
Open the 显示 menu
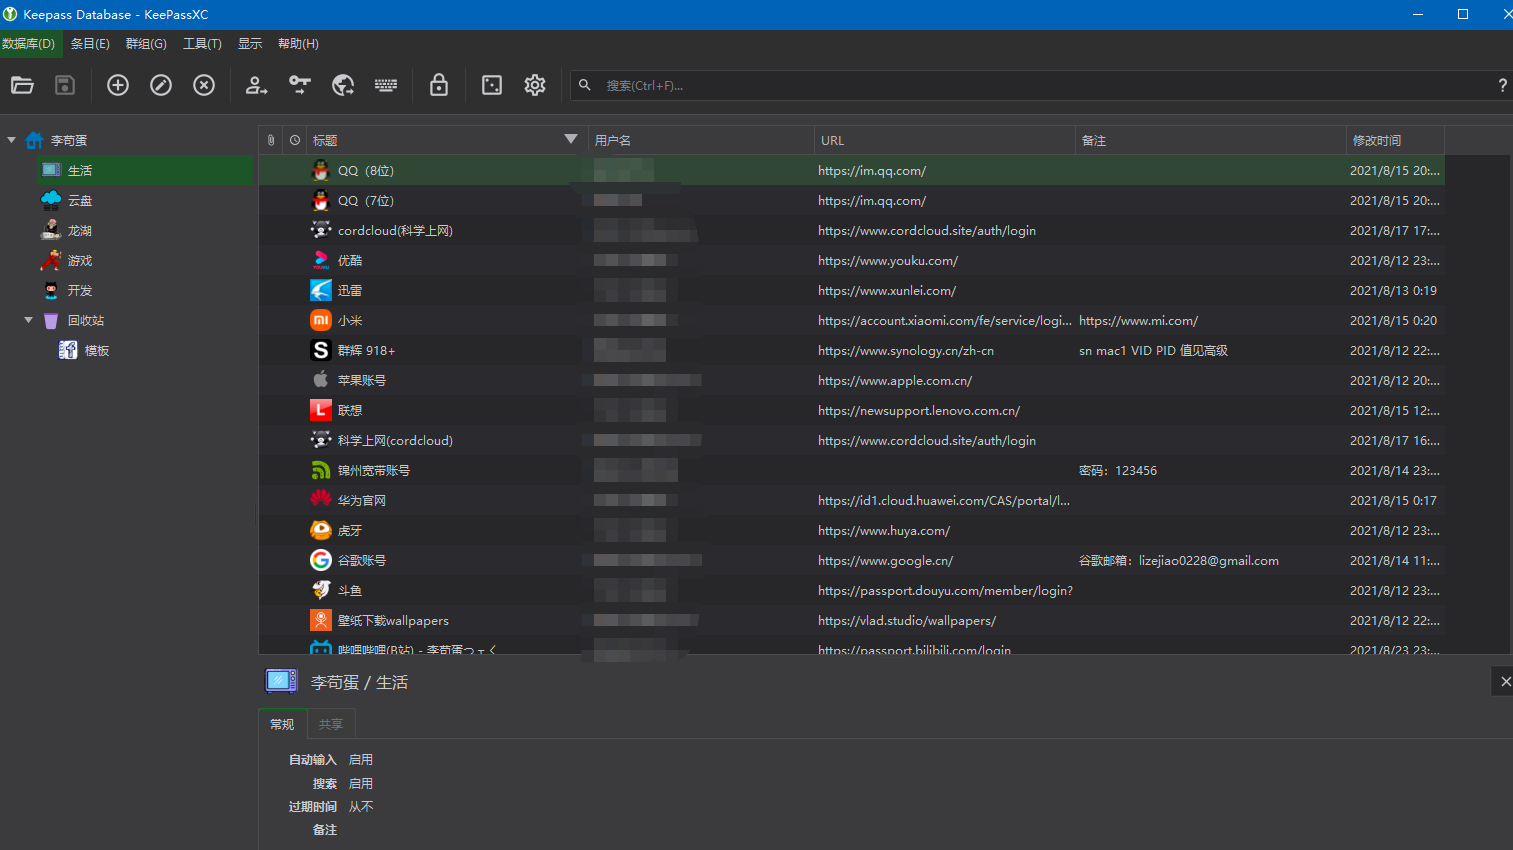(x=250, y=44)
